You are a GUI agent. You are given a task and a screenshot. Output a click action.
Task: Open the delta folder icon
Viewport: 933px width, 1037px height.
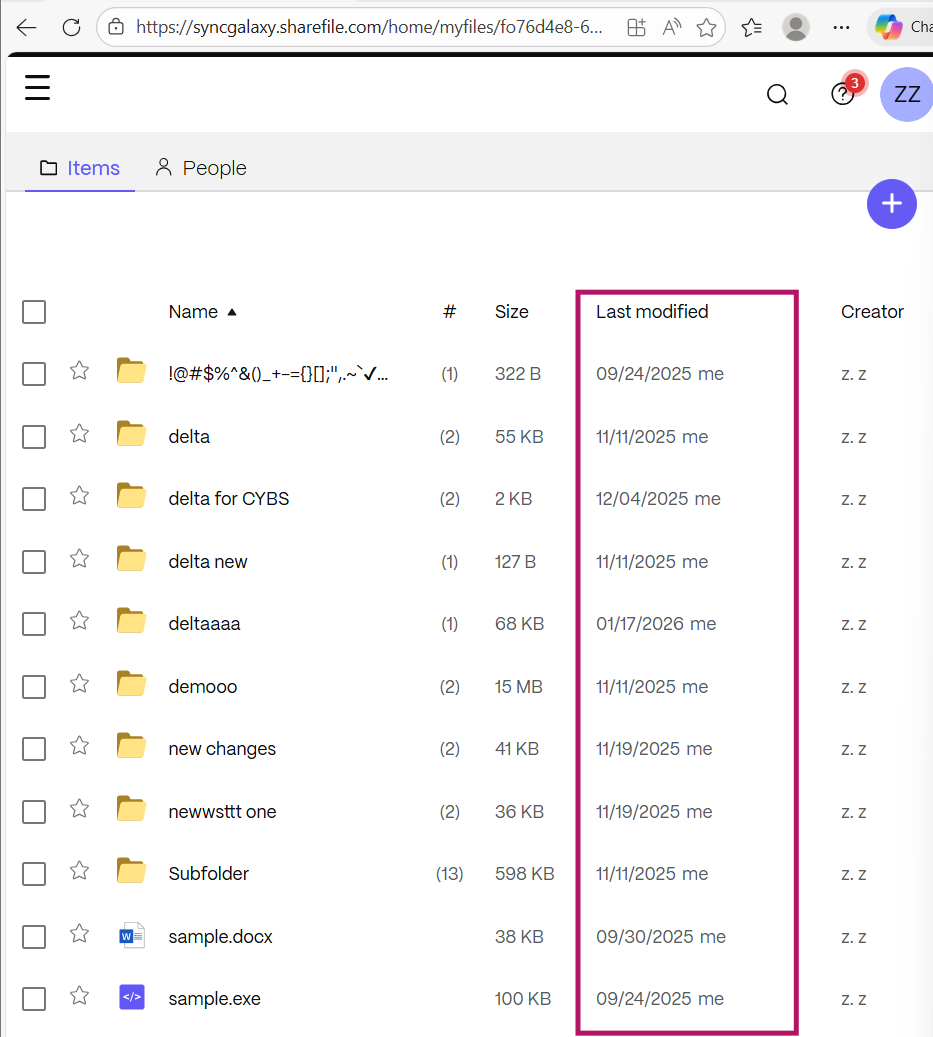131,434
